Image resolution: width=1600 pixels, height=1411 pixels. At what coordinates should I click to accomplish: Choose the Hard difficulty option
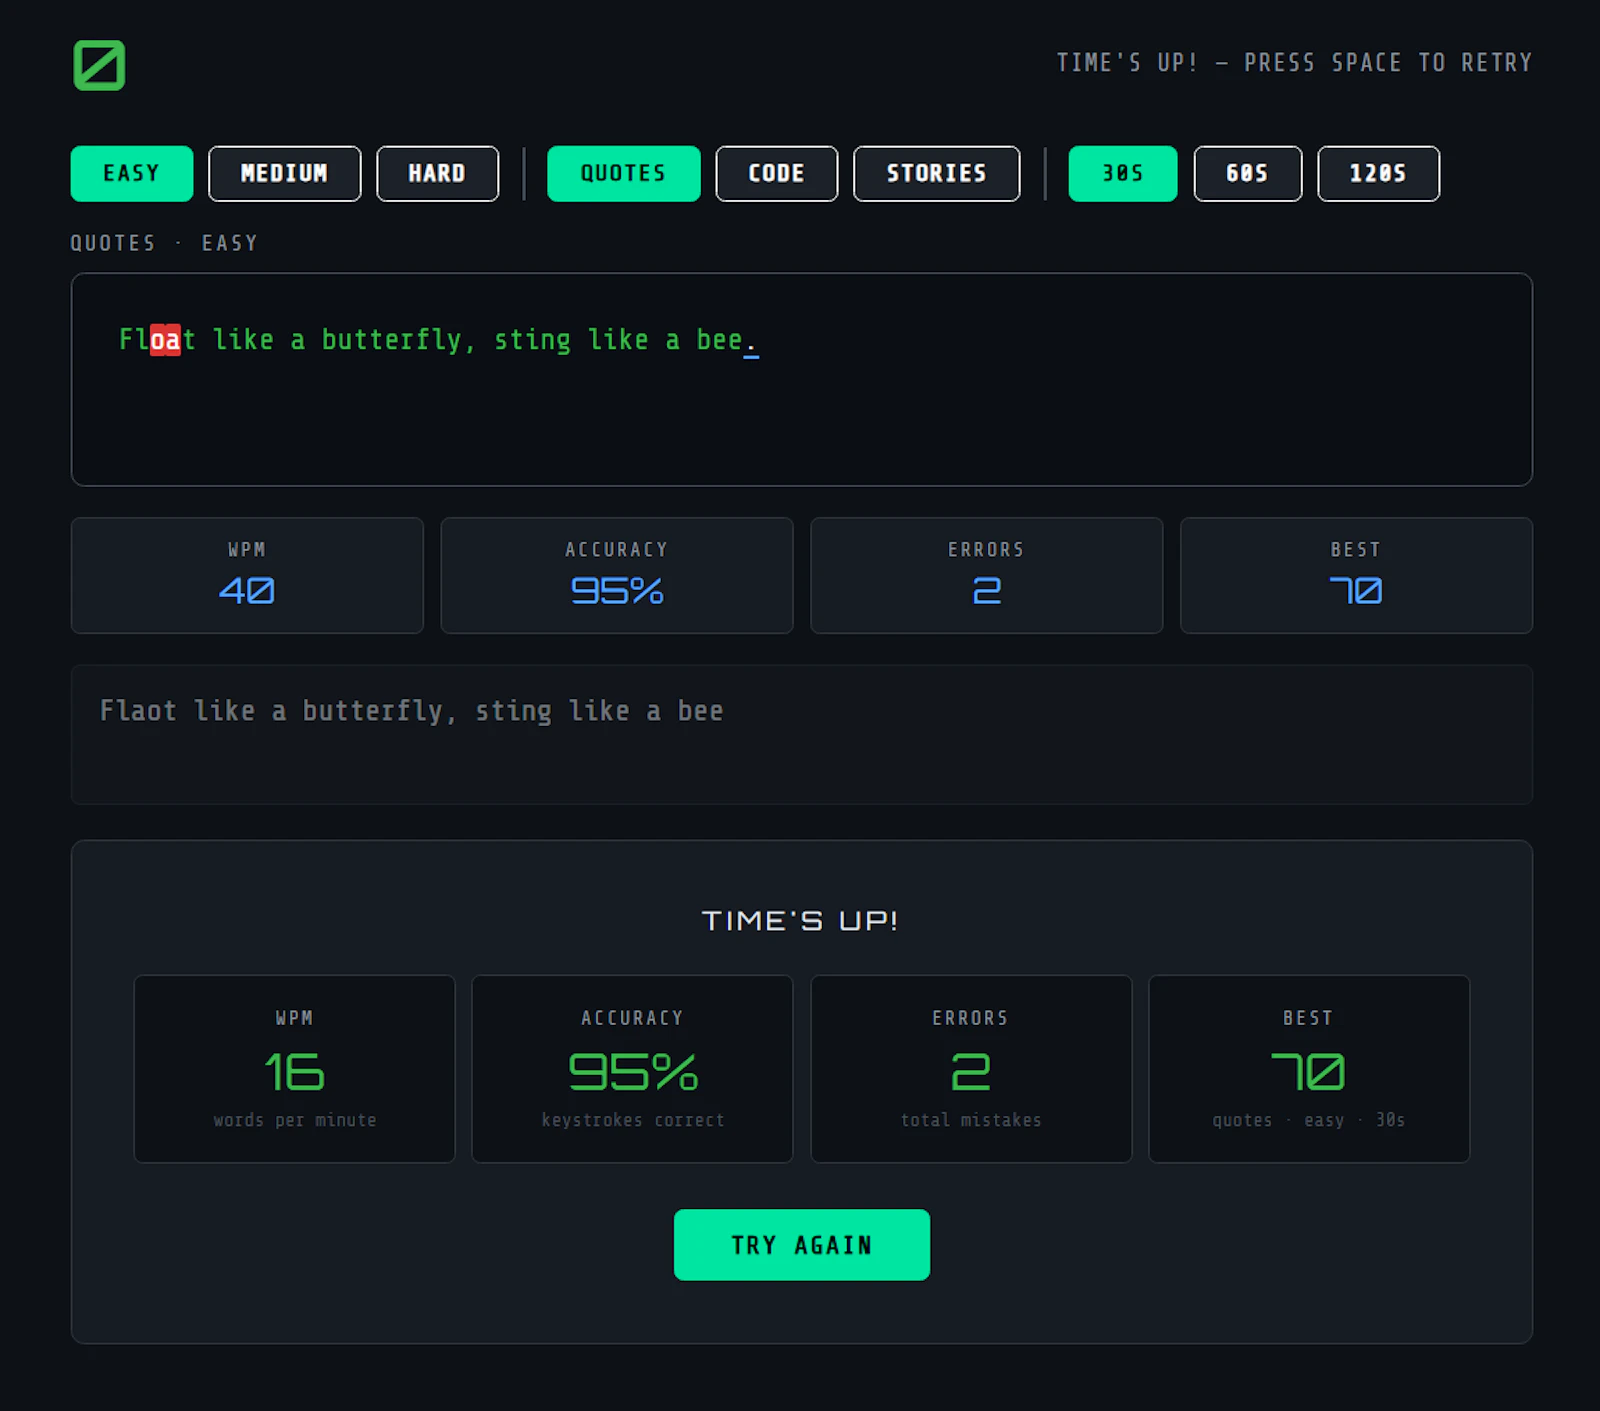click(437, 174)
